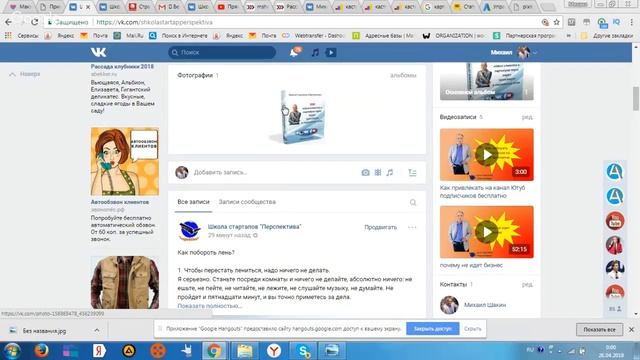The width and height of the screenshot is (640, 360).
Task: Open Школа стартапов "Перспектива" post author link
Action: coord(254,227)
